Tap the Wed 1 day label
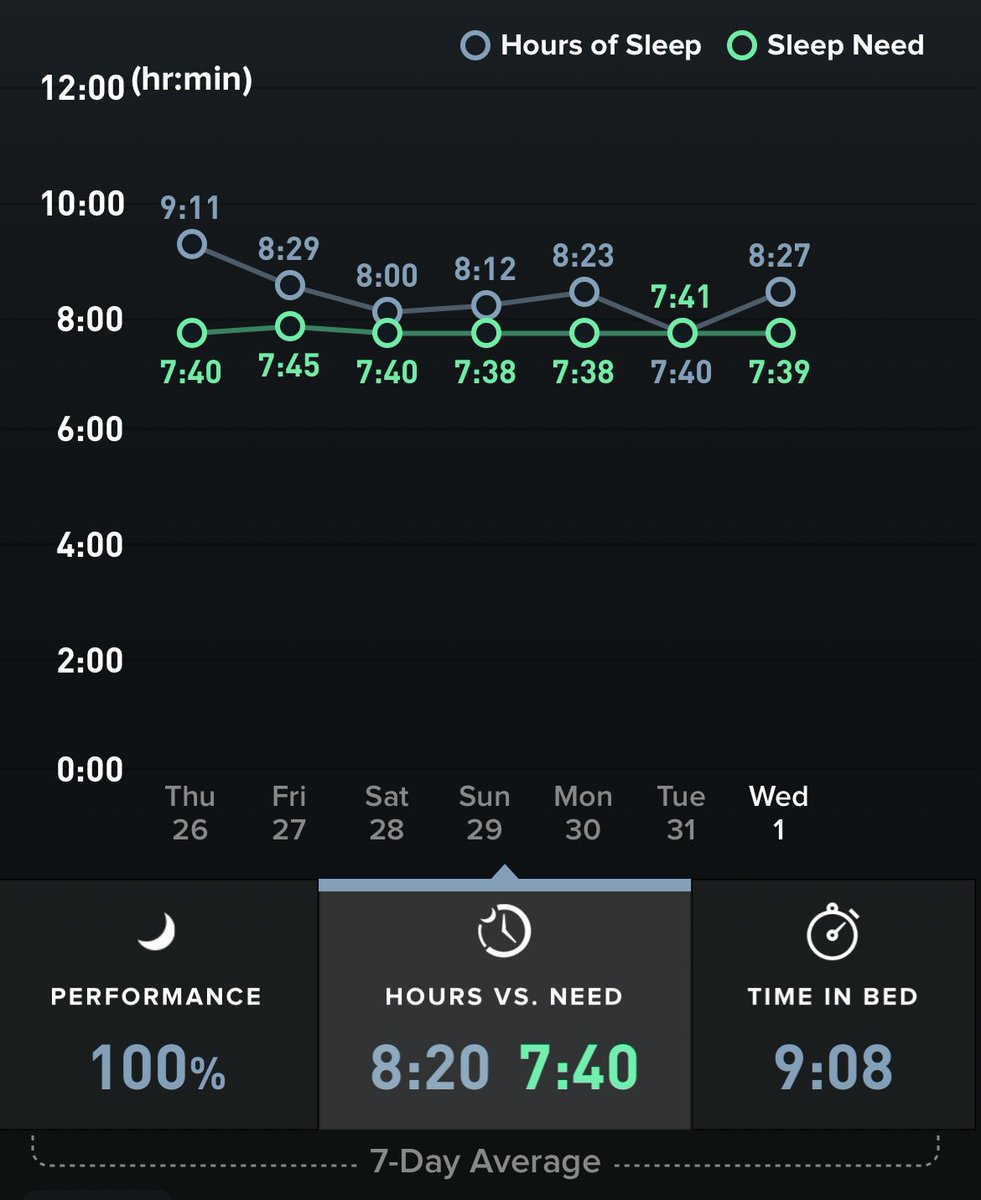The height and width of the screenshot is (1200, 981). coord(779,813)
